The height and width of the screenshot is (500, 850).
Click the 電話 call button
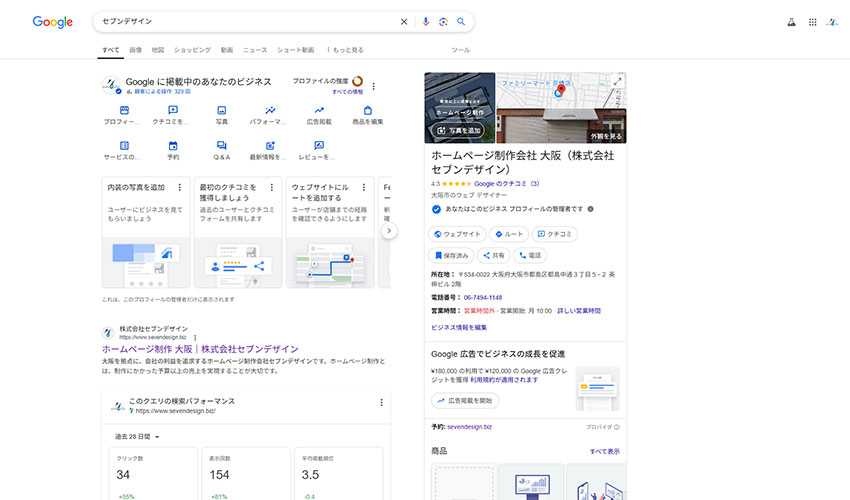[530, 255]
